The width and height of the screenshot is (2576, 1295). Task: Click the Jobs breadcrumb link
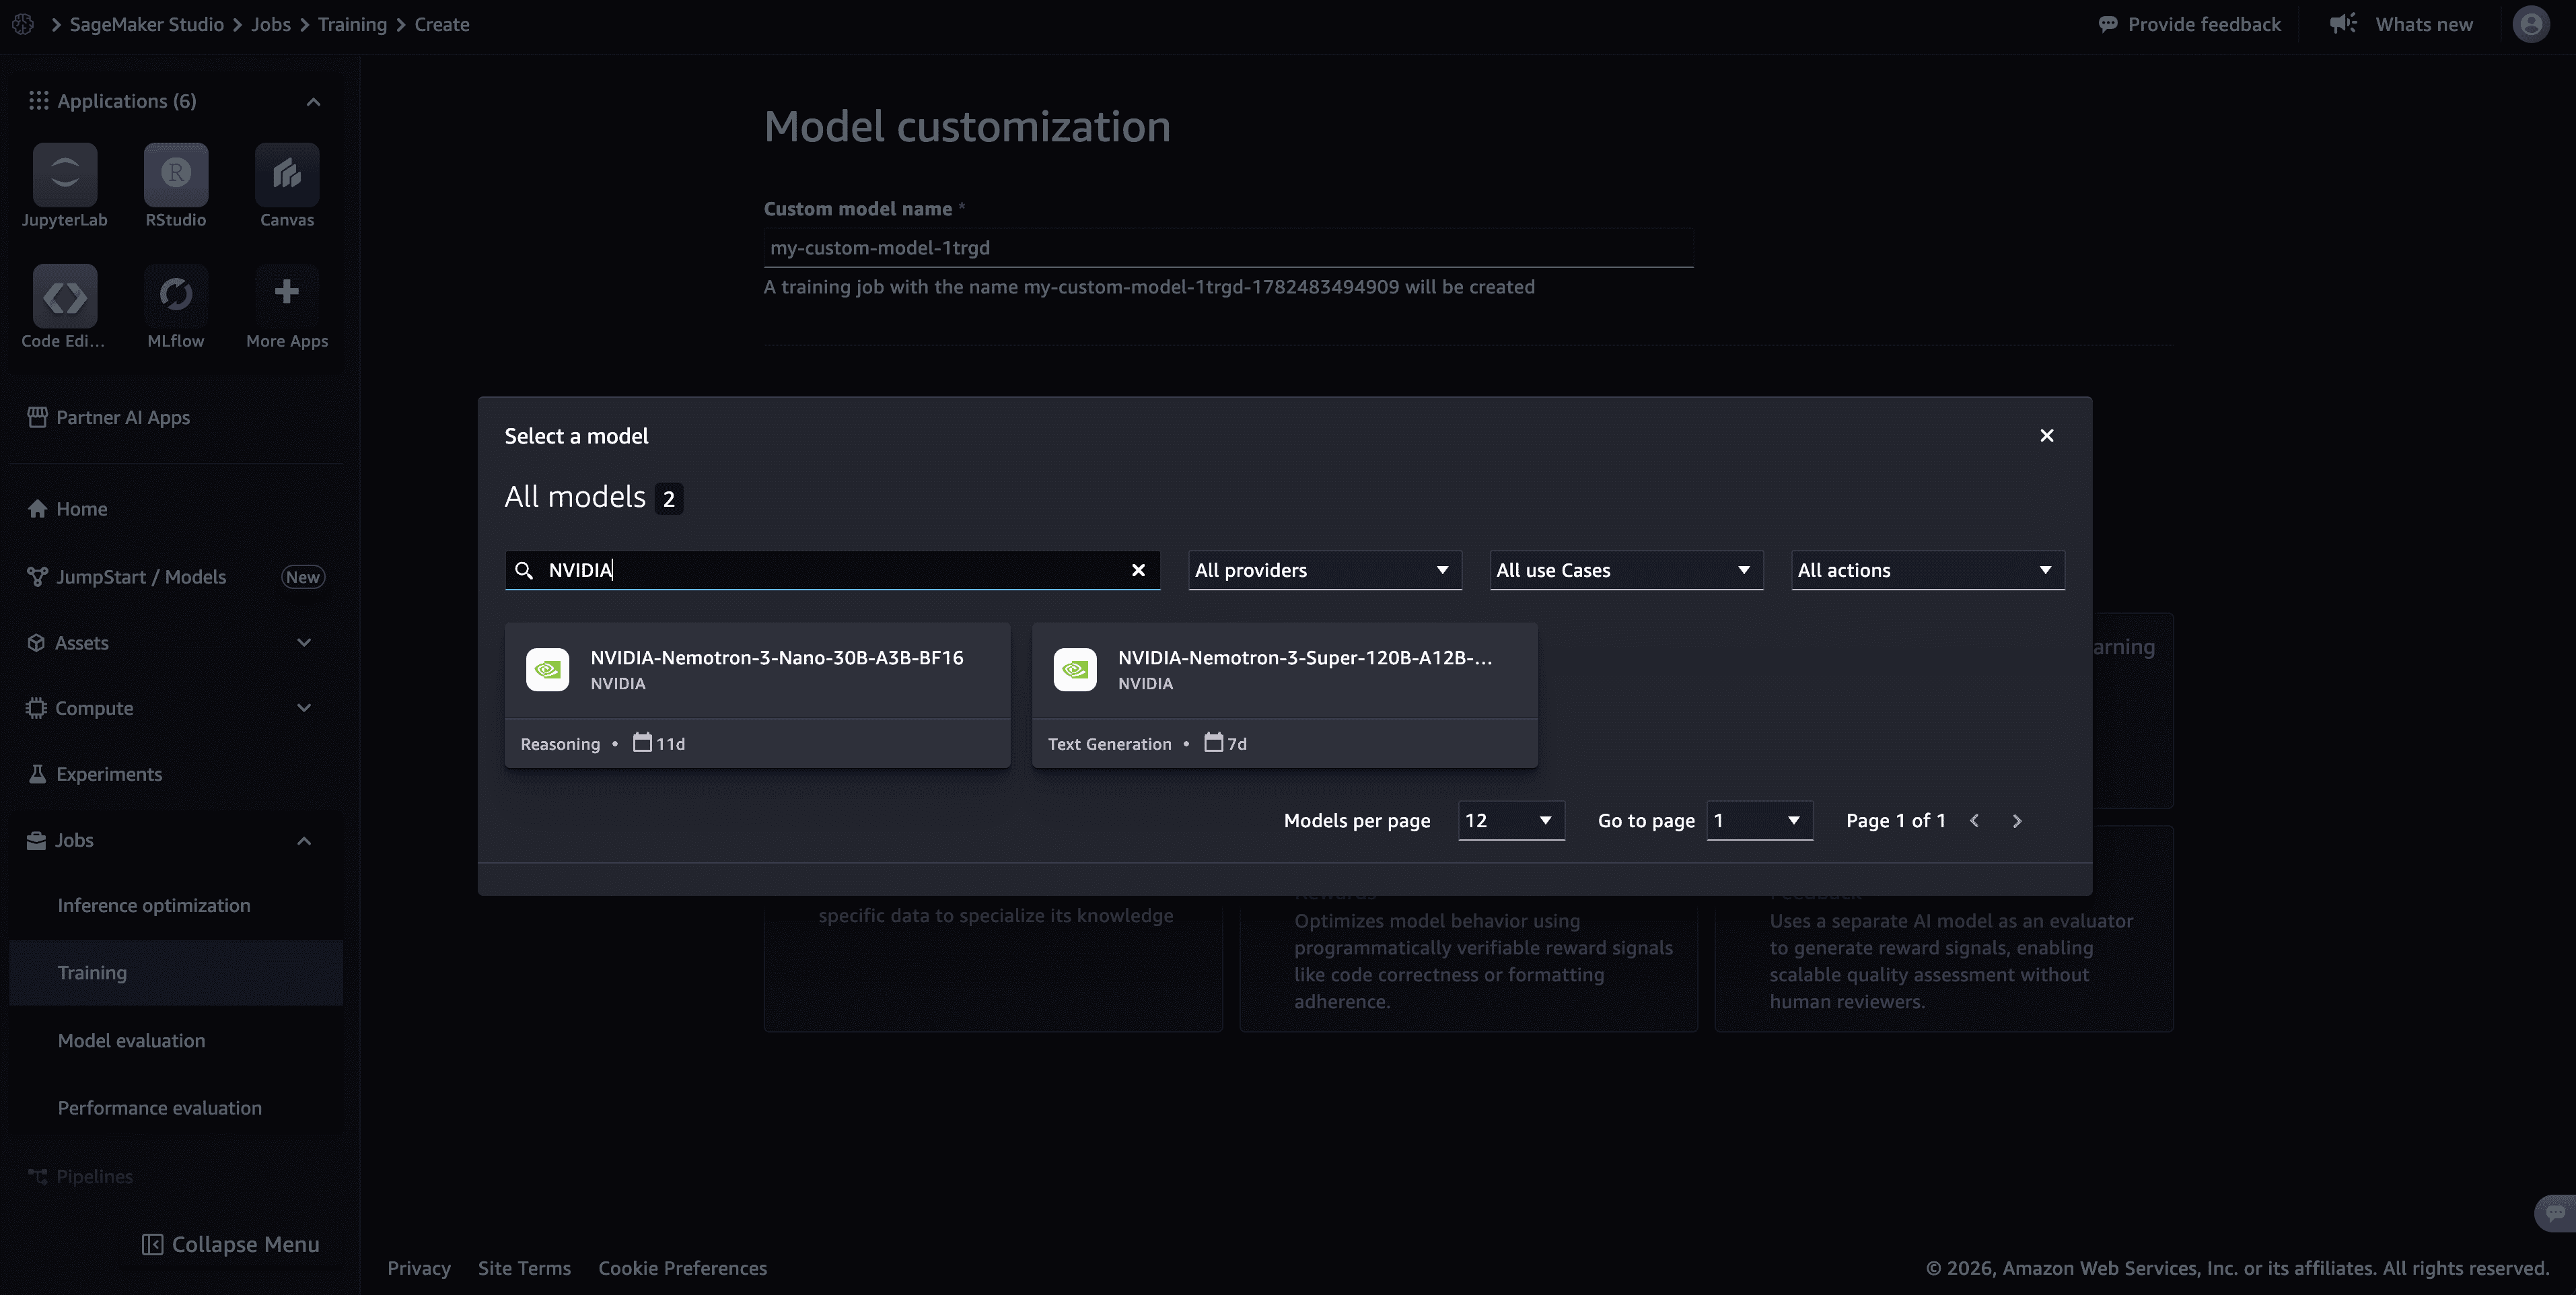point(270,24)
